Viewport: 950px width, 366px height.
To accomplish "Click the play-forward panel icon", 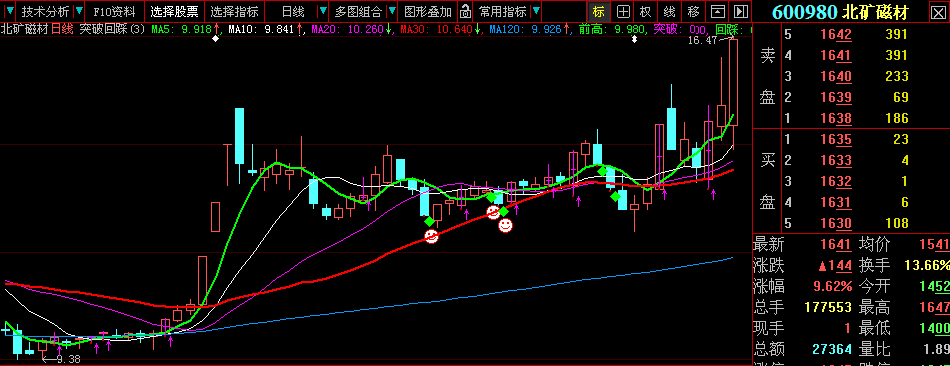I will (740, 11).
